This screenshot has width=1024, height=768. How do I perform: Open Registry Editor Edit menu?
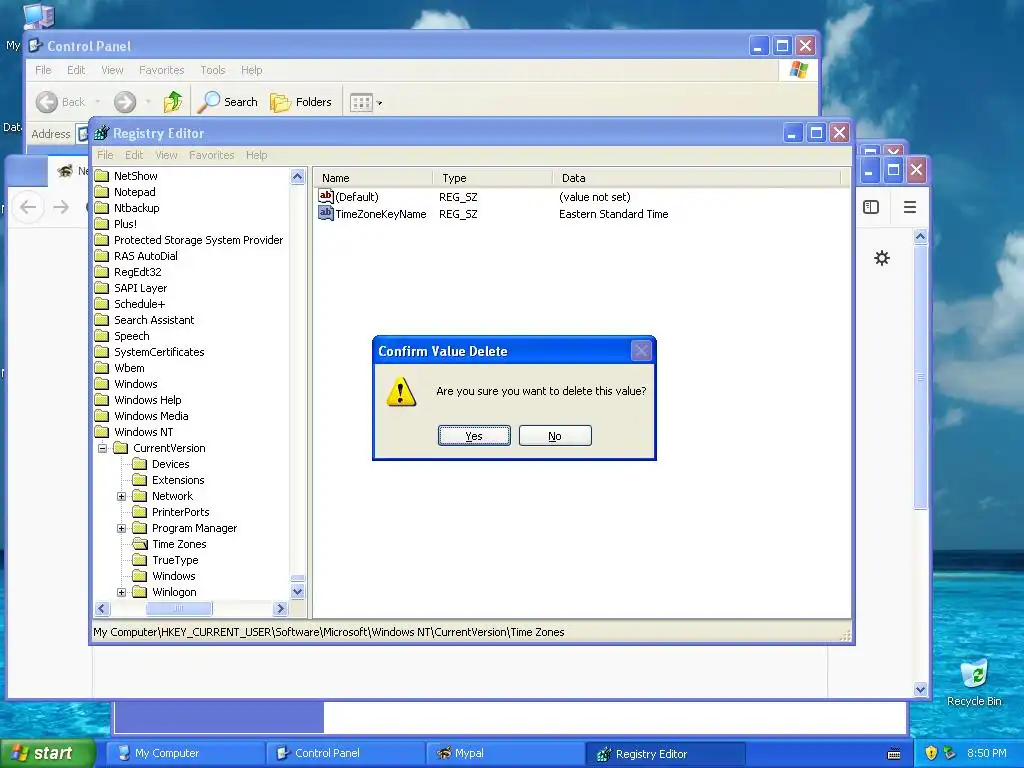pyautogui.click(x=134, y=155)
